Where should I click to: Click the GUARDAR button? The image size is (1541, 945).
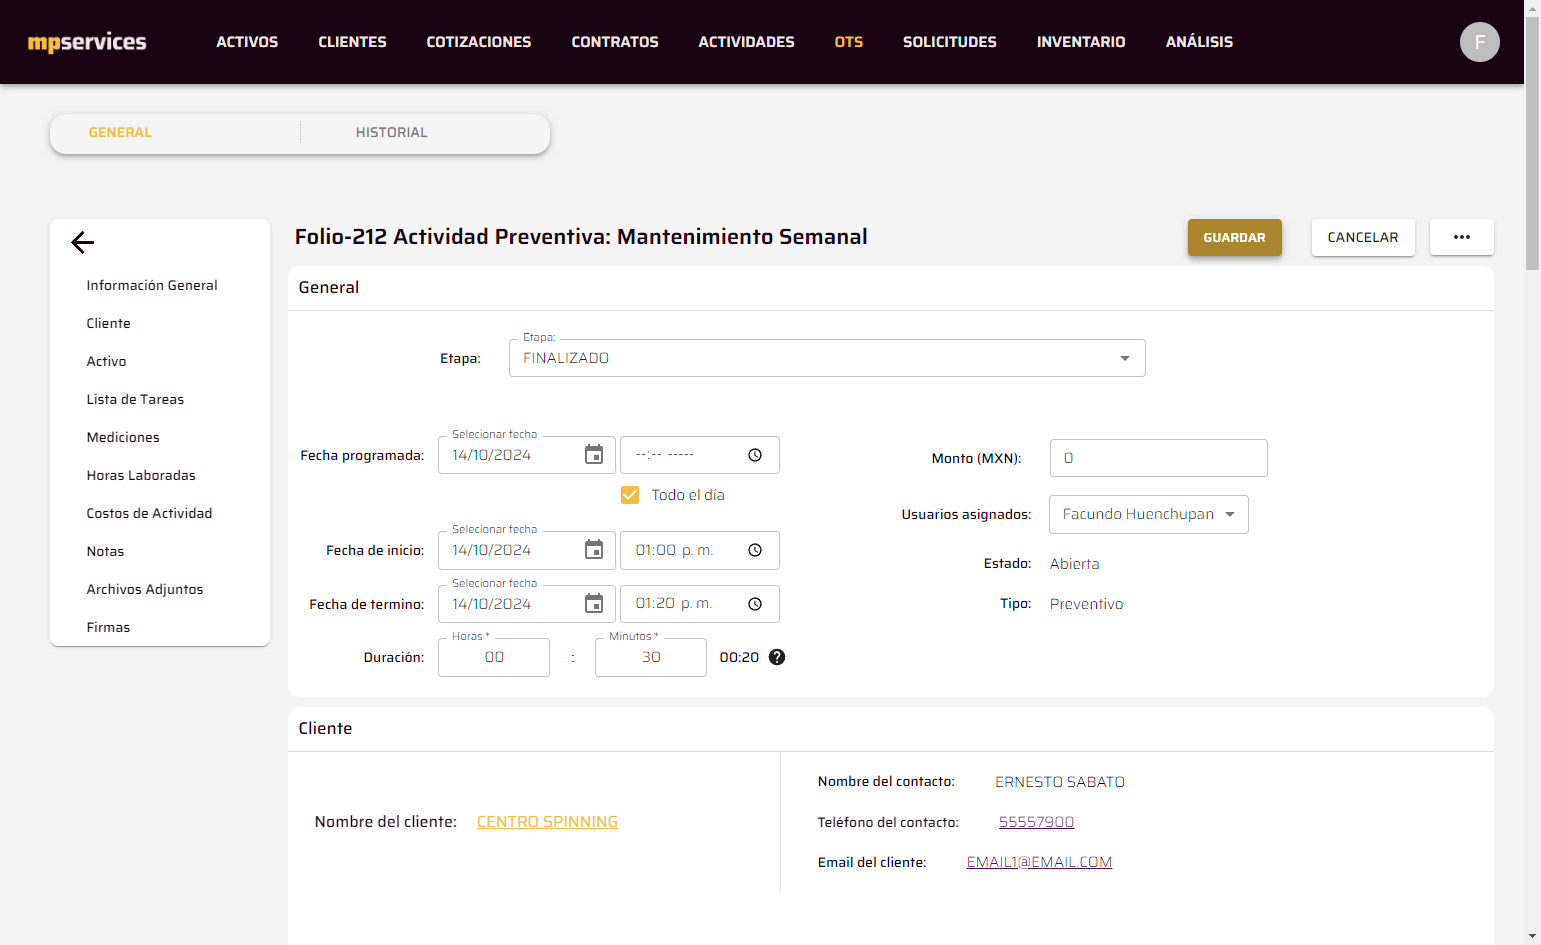pos(1234,237)
